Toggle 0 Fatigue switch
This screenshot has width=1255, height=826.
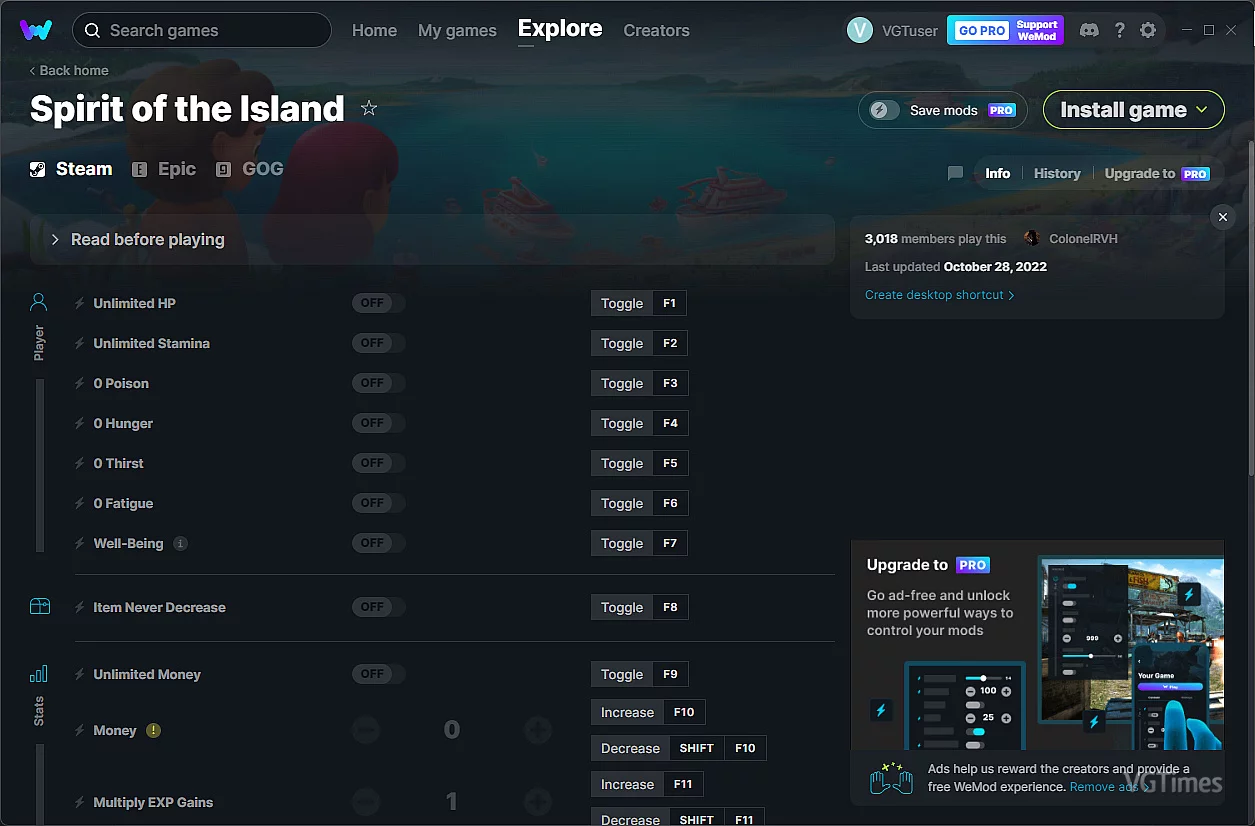[378, 503]
